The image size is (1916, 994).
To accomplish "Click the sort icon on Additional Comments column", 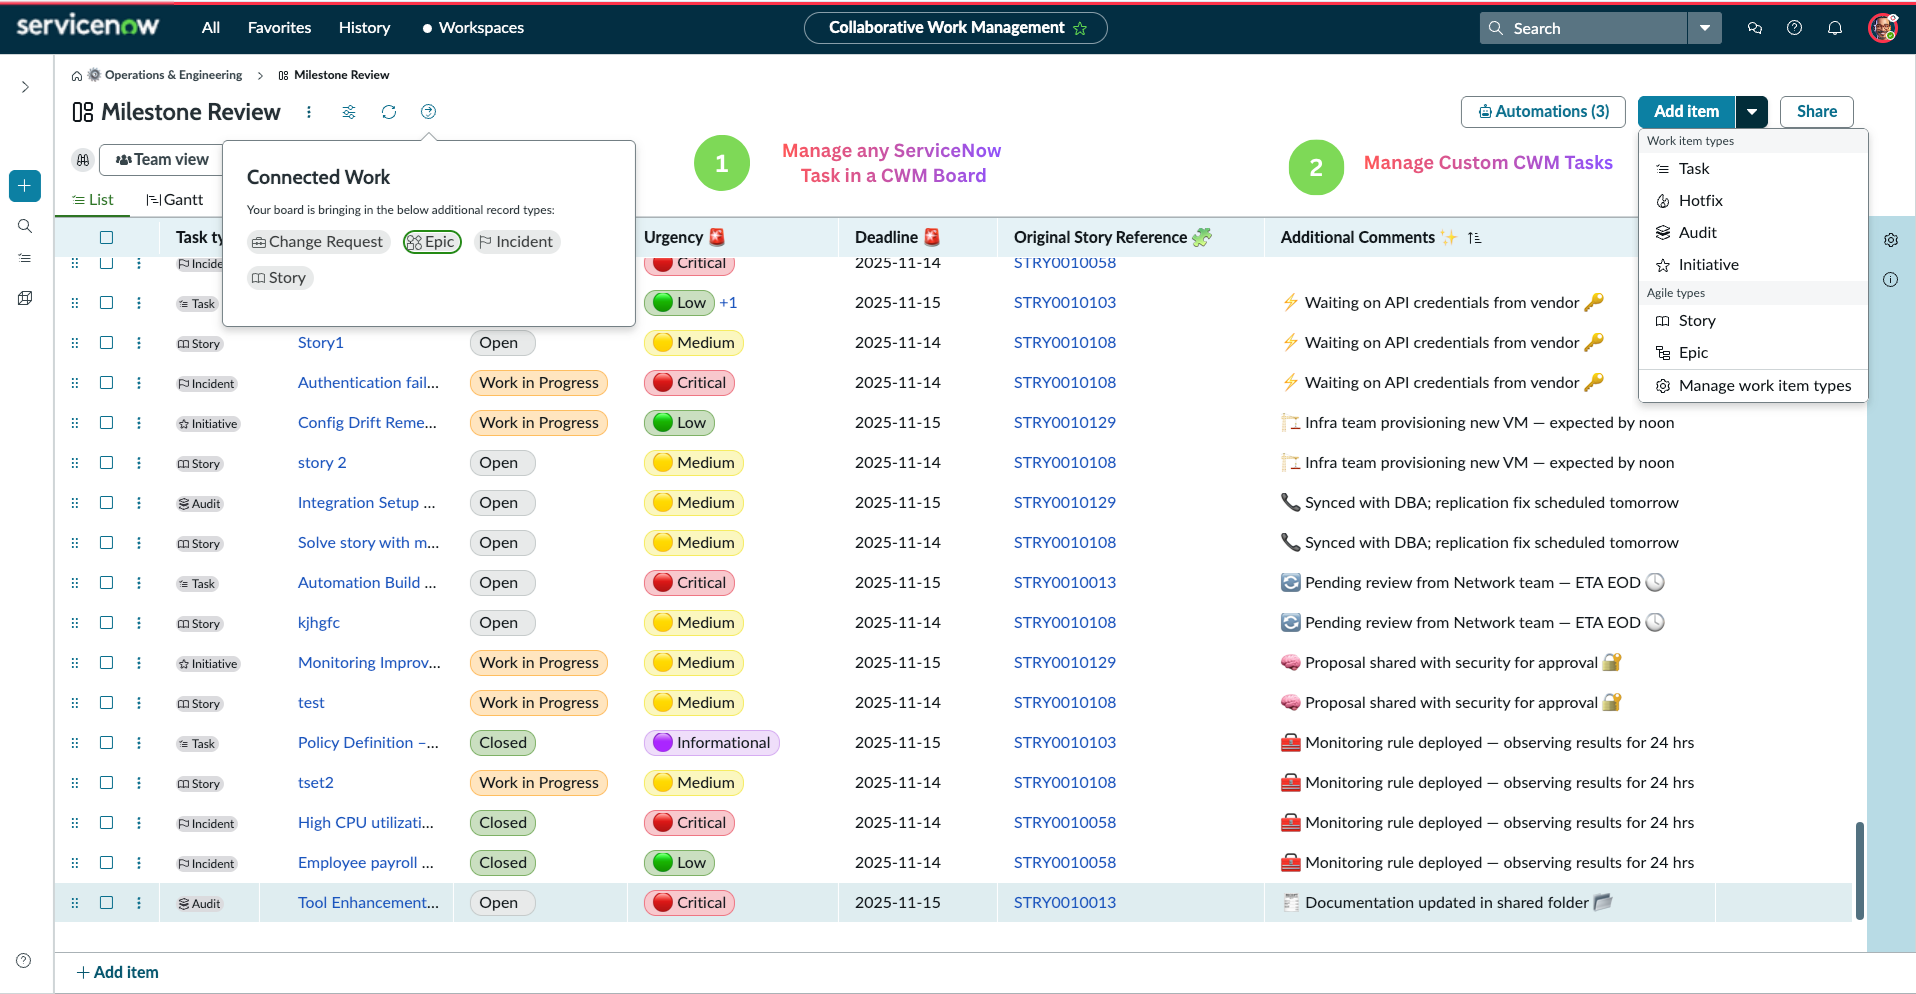I will tap(1474, 238).
